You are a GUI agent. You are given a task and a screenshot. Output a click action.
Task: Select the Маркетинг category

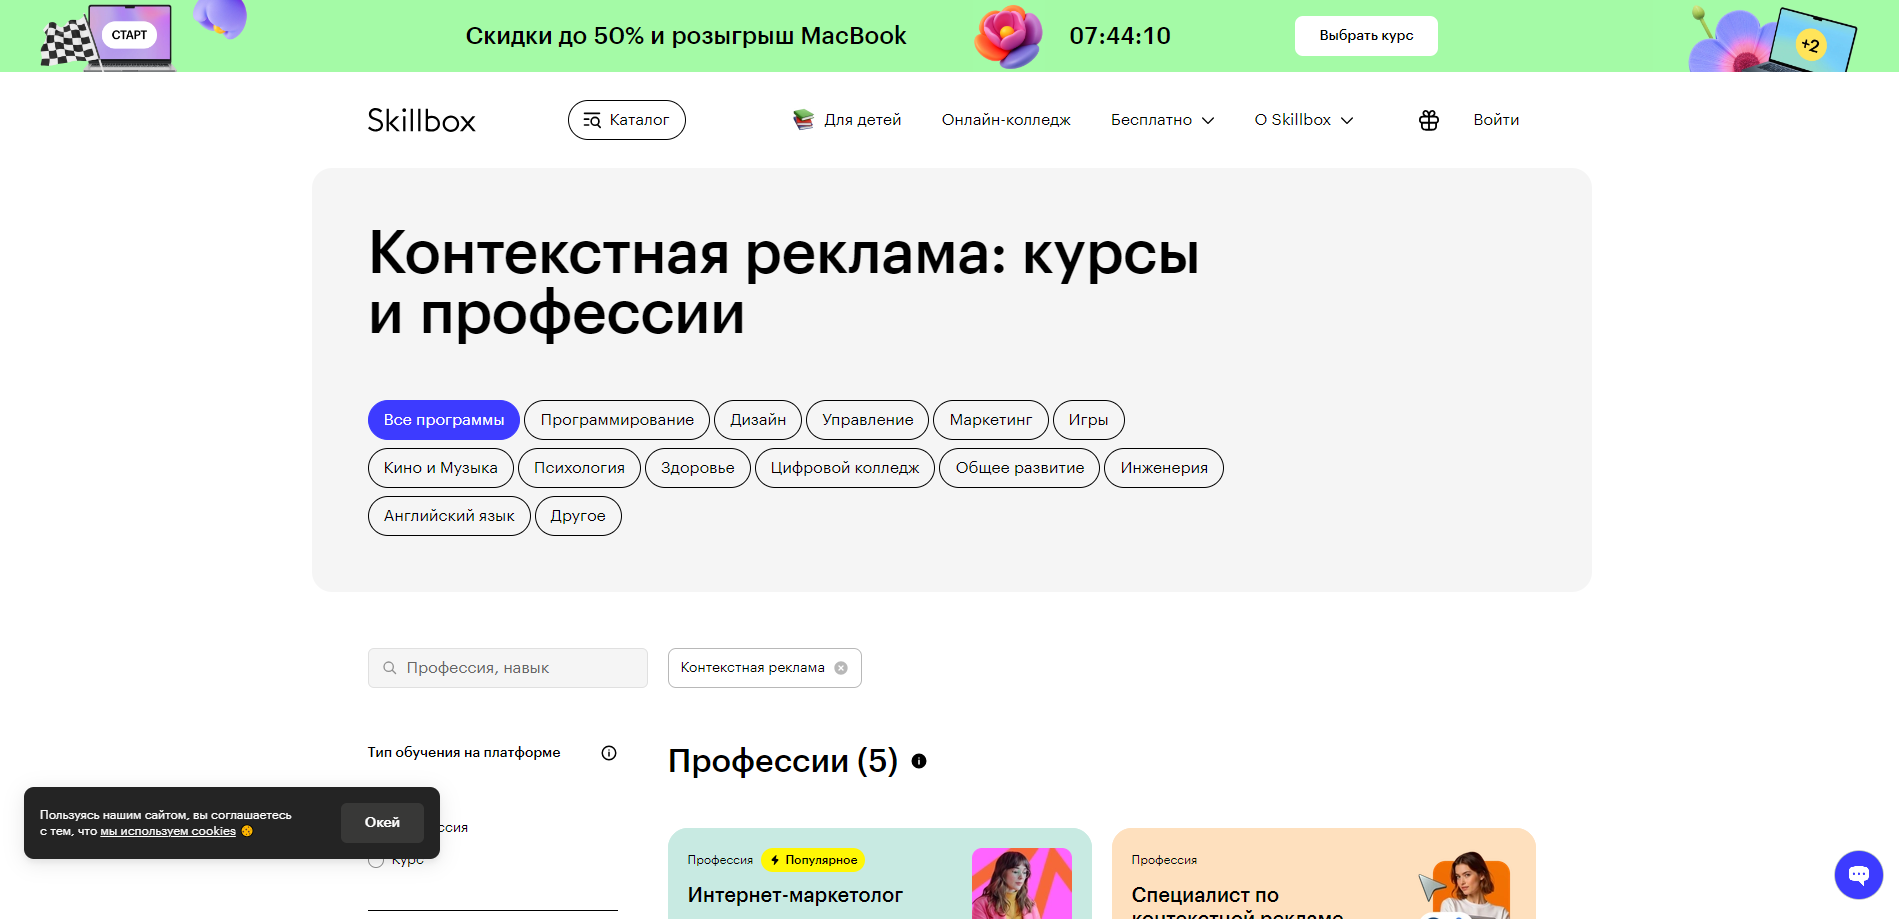coord(991,420)
